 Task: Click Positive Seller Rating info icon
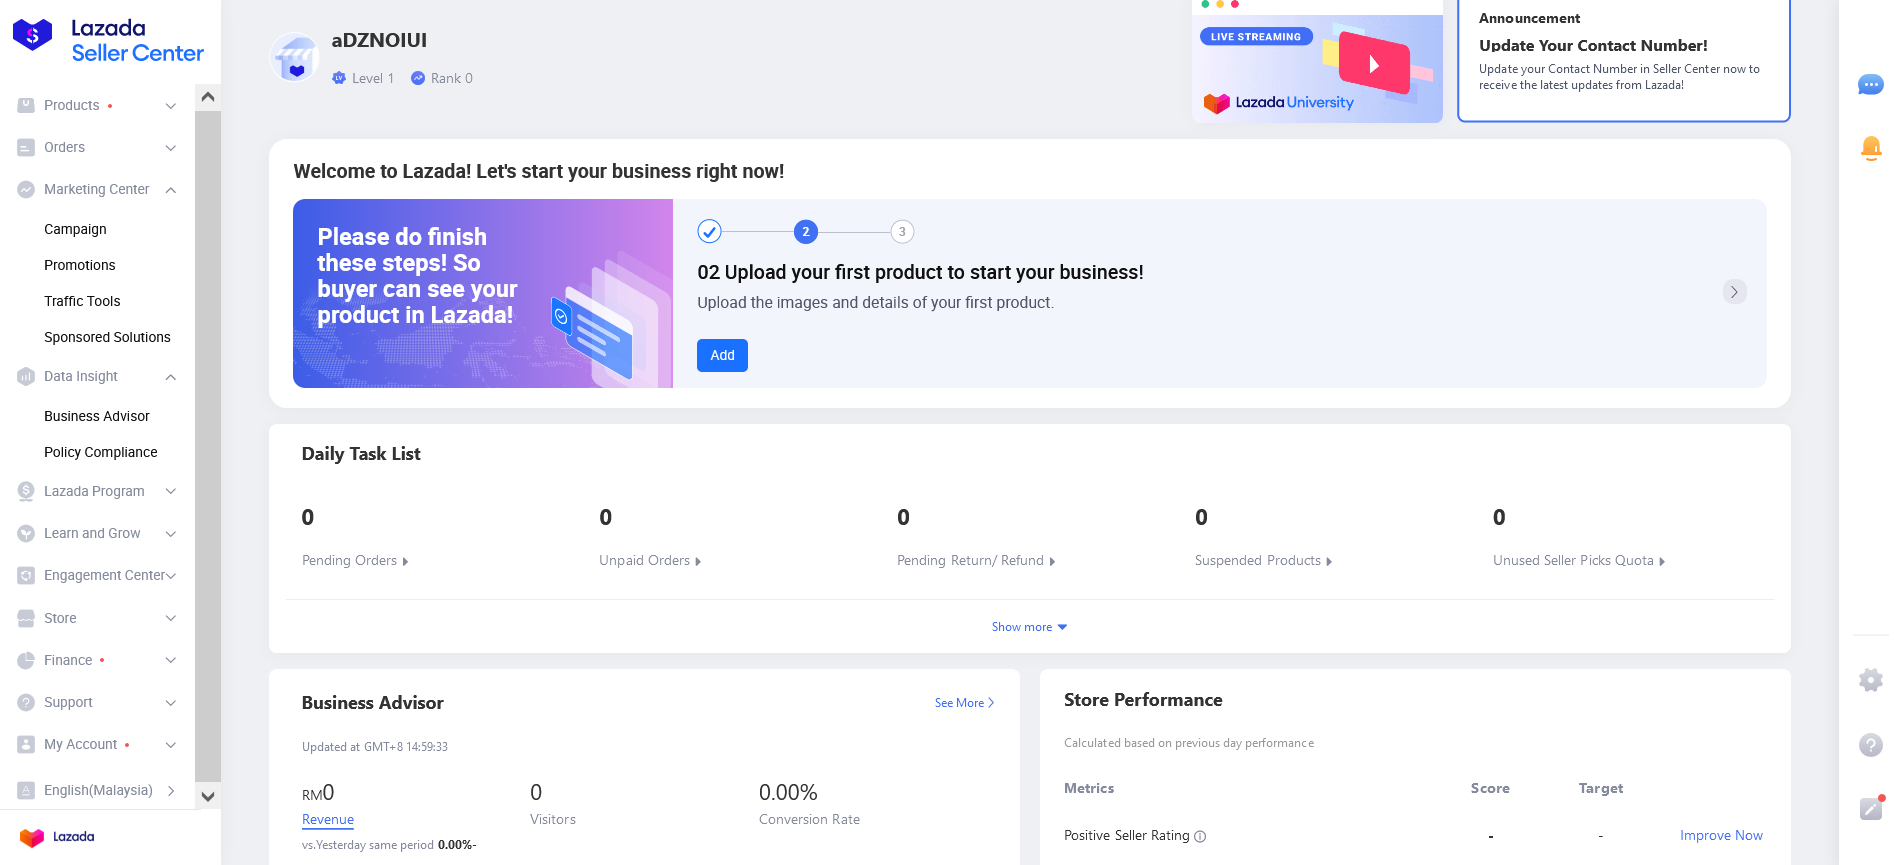(x=1200, y=836)
